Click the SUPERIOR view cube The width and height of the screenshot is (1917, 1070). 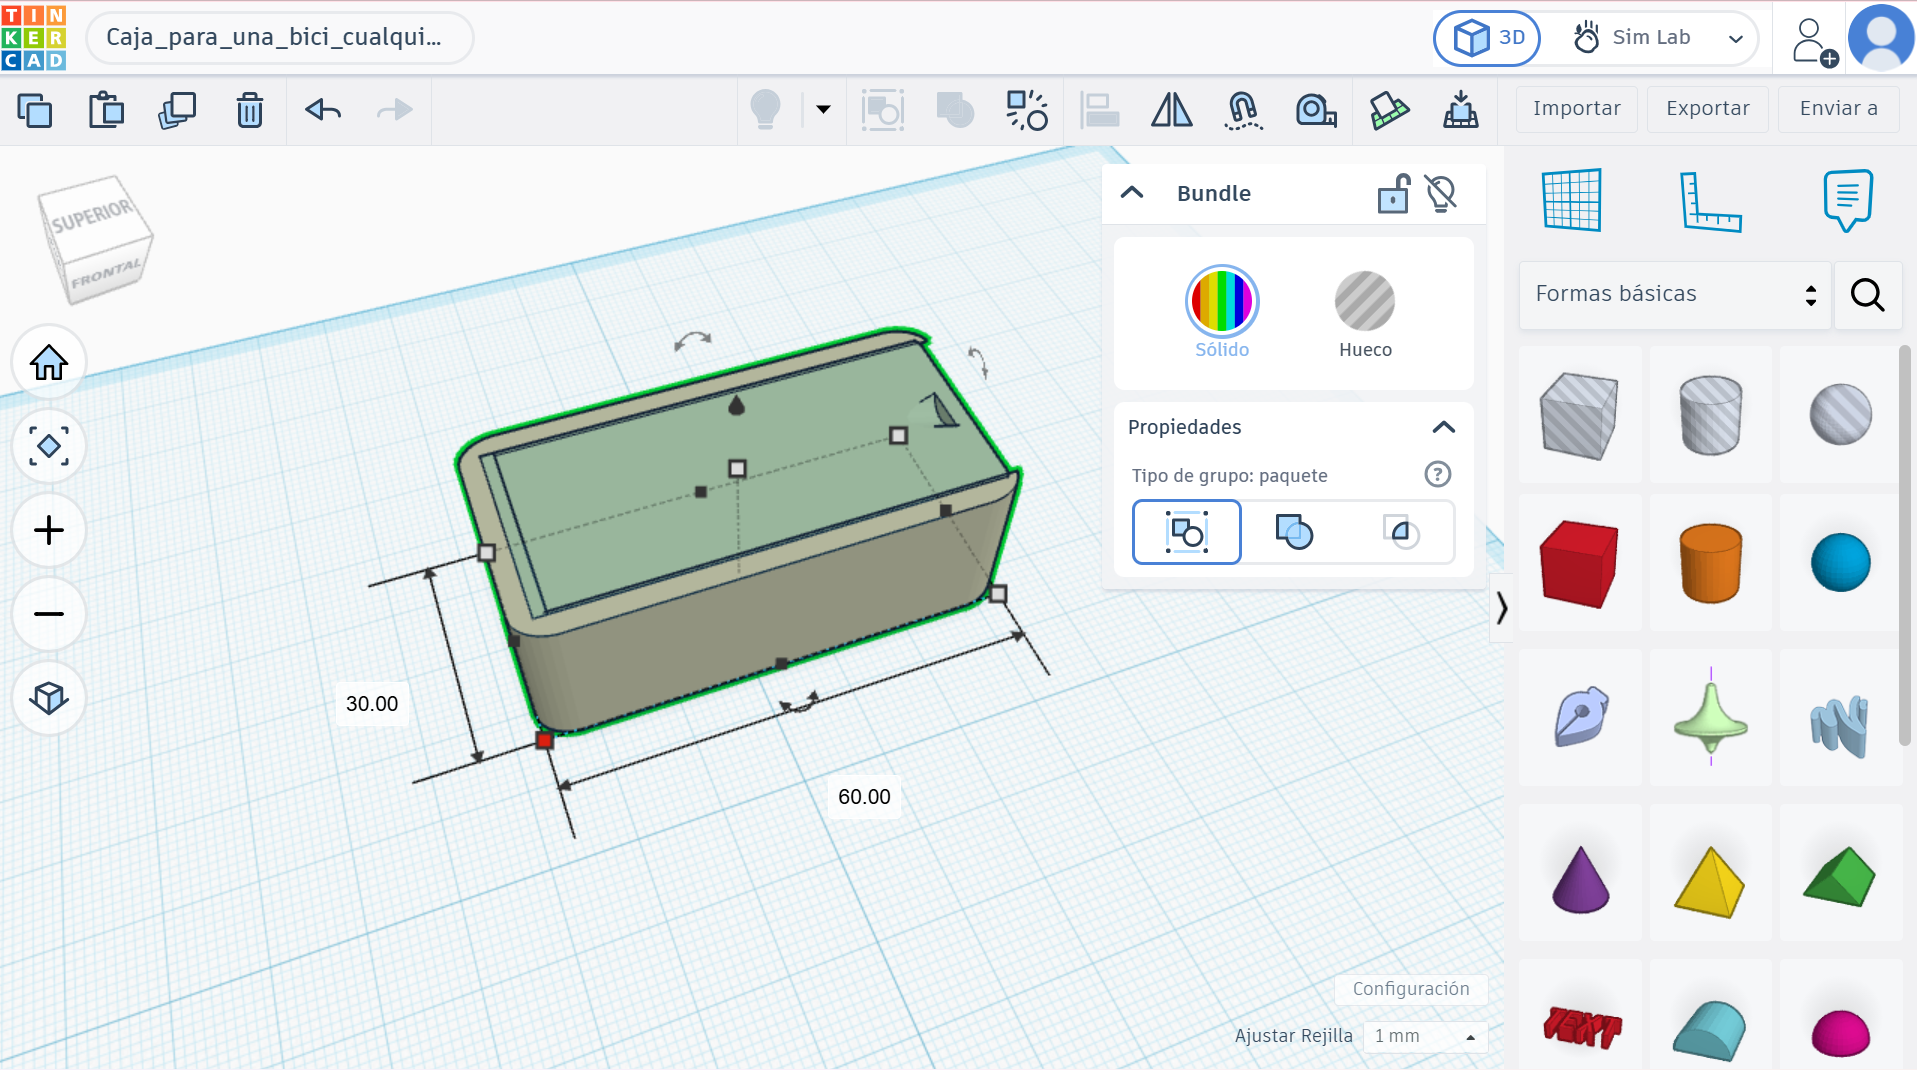coord(91,215)
